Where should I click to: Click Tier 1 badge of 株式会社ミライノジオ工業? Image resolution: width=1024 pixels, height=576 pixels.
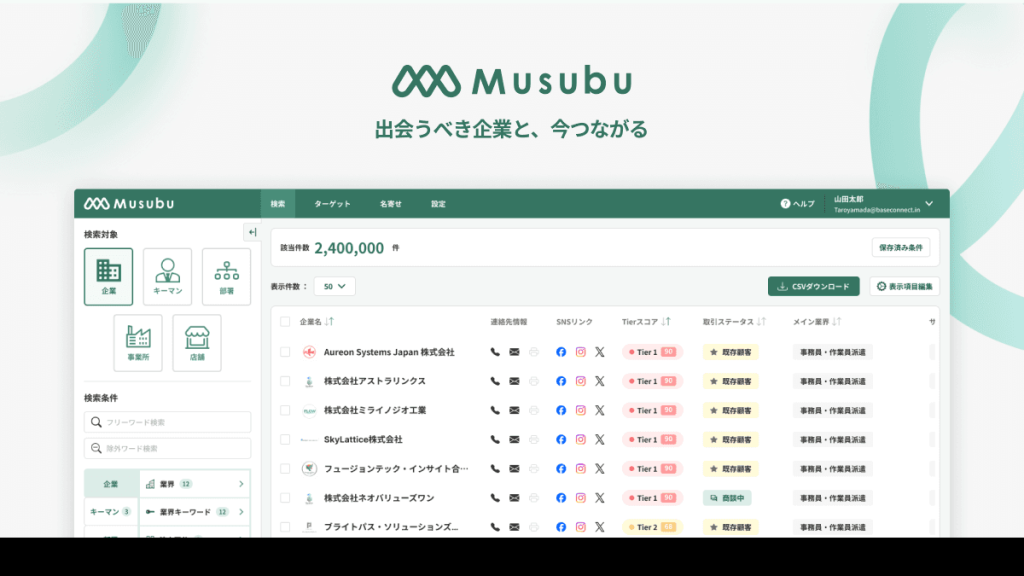(x=652, y=410)
